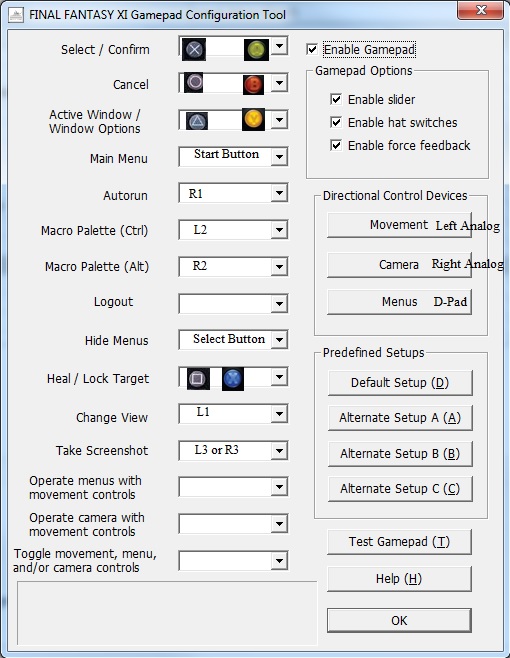Click the PlayStation Circle icon beside Cancel
Image resolution: width=510 pixels, height=658 pixels.
point(194,82)
